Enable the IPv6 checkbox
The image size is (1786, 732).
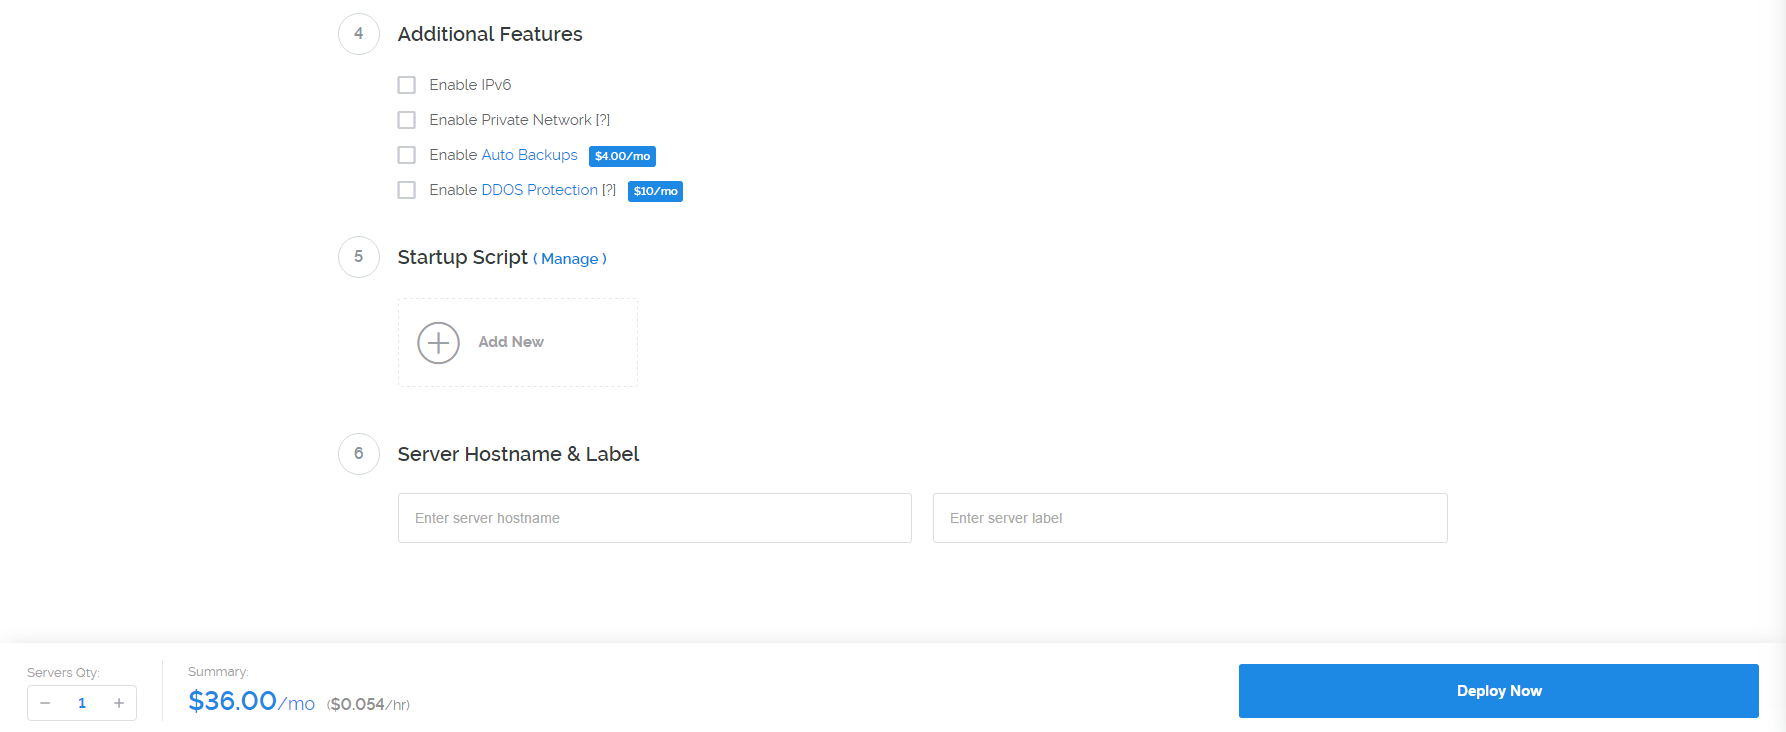pyautogui.click(x=406, y=85)
